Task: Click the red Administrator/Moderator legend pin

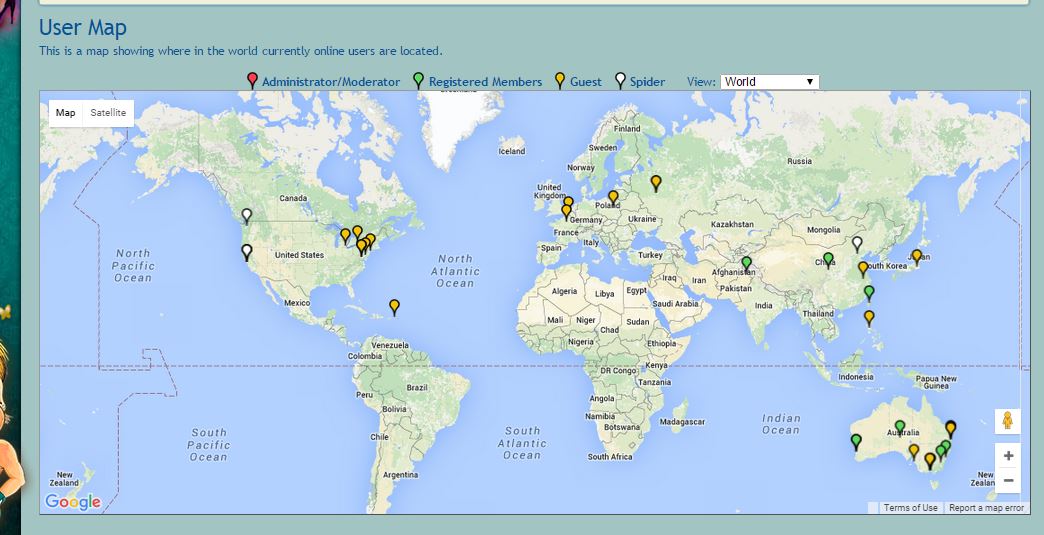Action: click(252, 81)
